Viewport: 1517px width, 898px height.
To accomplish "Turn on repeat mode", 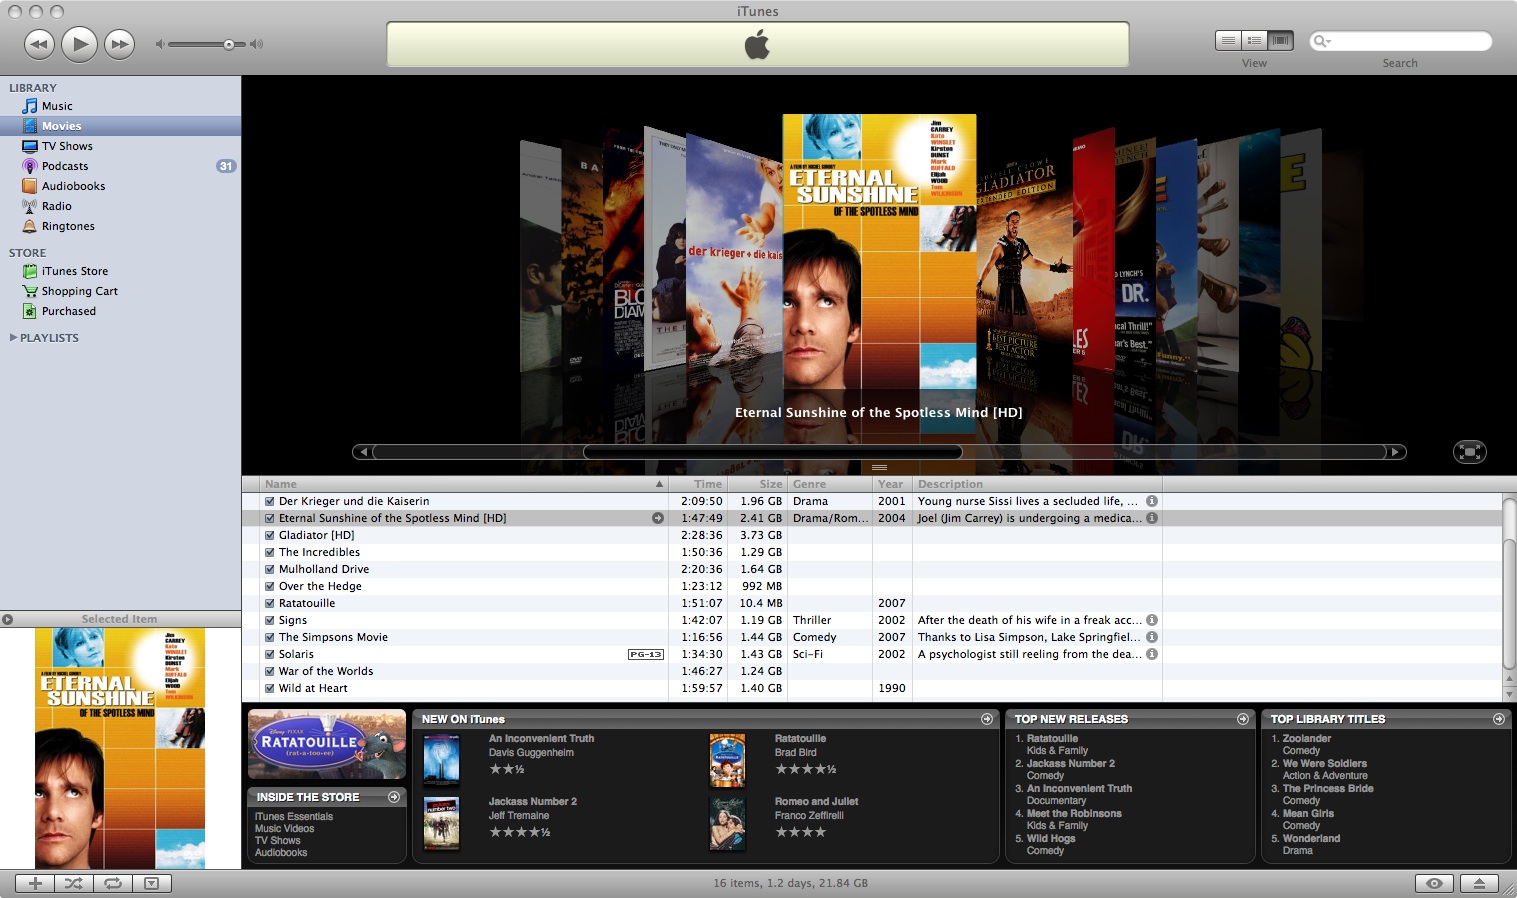I will [x=112, y=883].
